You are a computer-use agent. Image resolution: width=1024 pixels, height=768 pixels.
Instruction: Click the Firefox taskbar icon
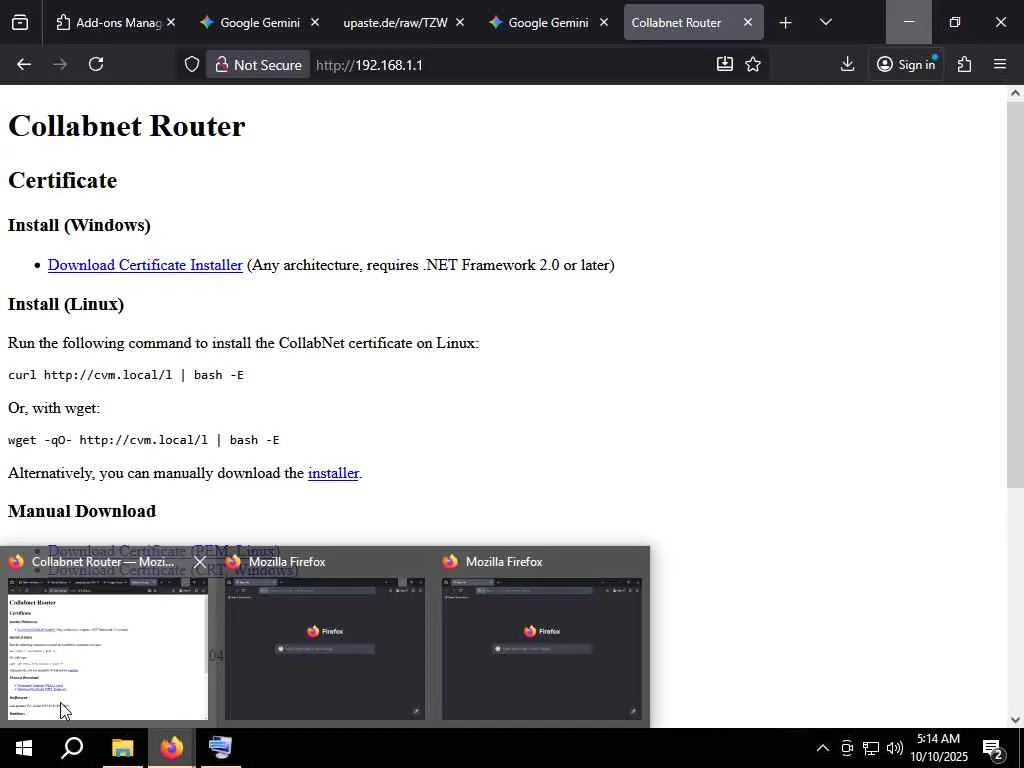pyautogui.click(x=171, y=748)
